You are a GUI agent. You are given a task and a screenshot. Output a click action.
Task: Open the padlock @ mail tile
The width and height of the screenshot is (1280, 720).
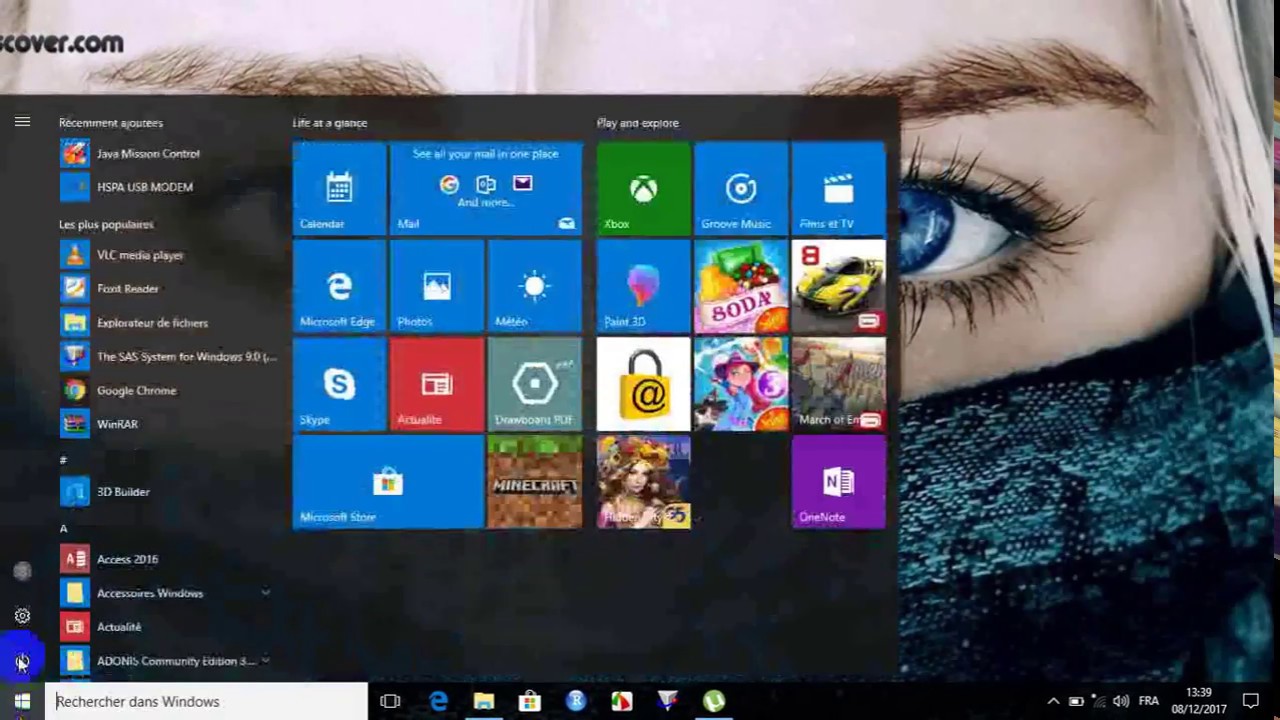click(x=643, y=385)
